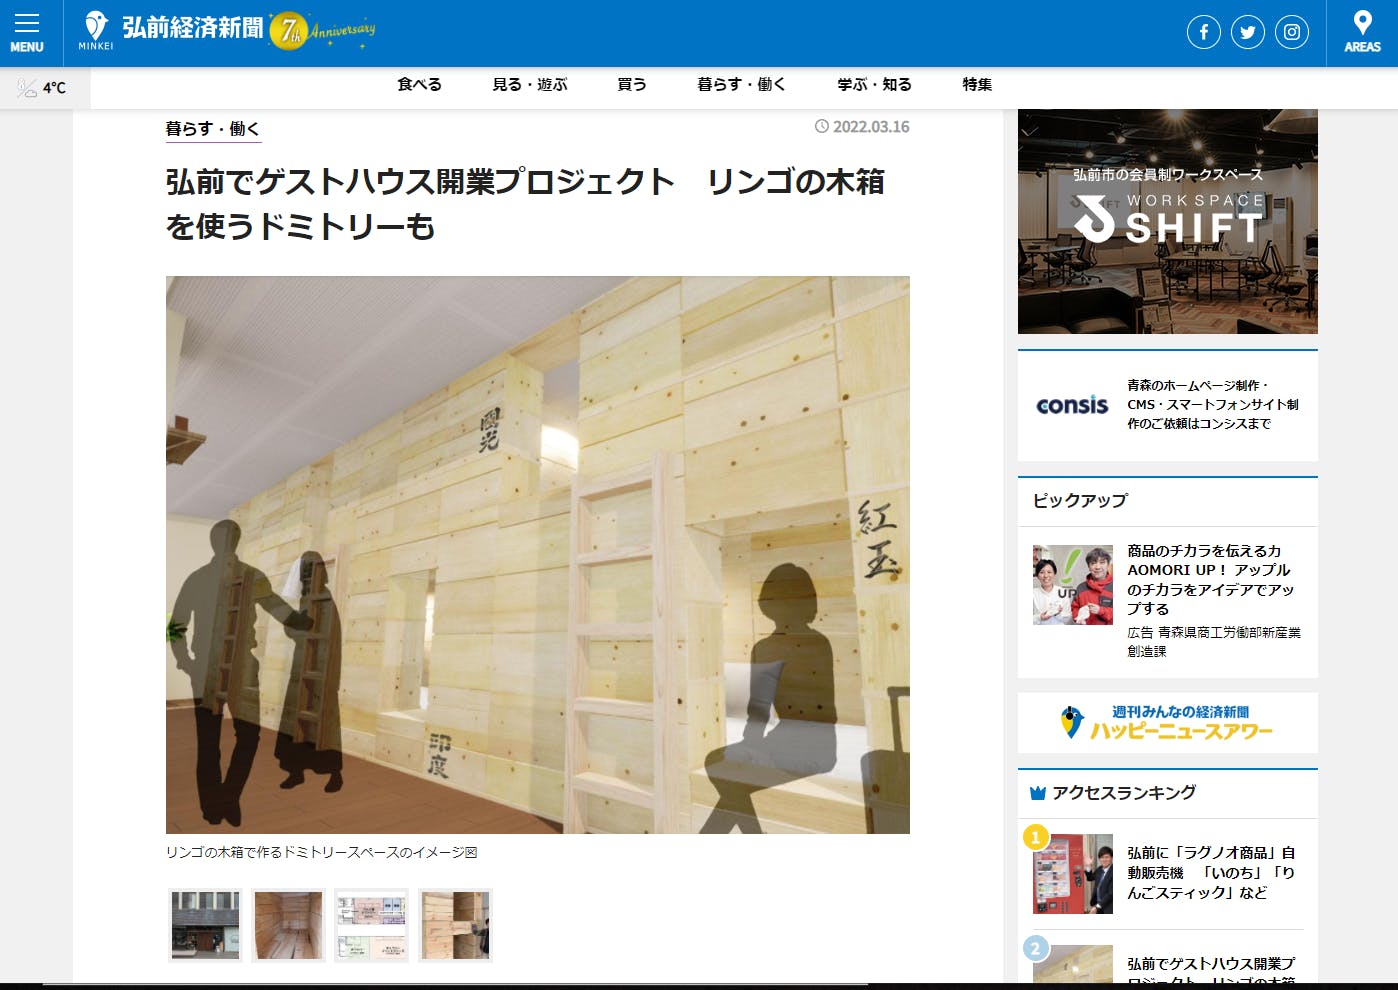Screen dimensions: 1398x990
Task: Open the building exterior thumbnail
Action: (x=205, y=925)
